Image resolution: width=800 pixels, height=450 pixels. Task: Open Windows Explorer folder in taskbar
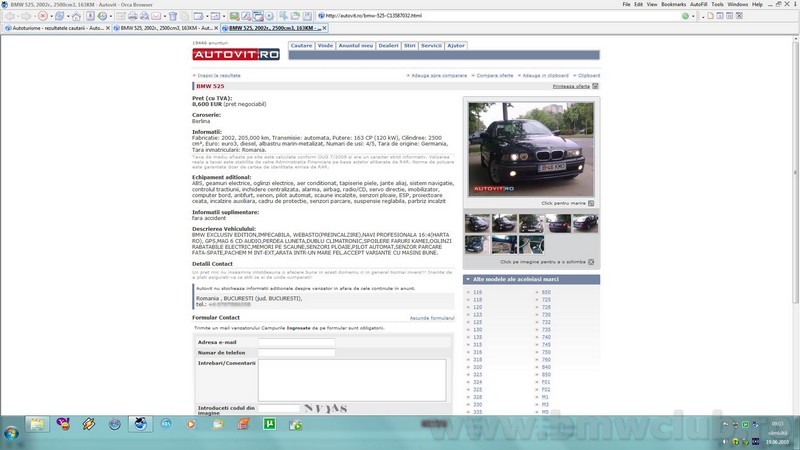point(37,424)
